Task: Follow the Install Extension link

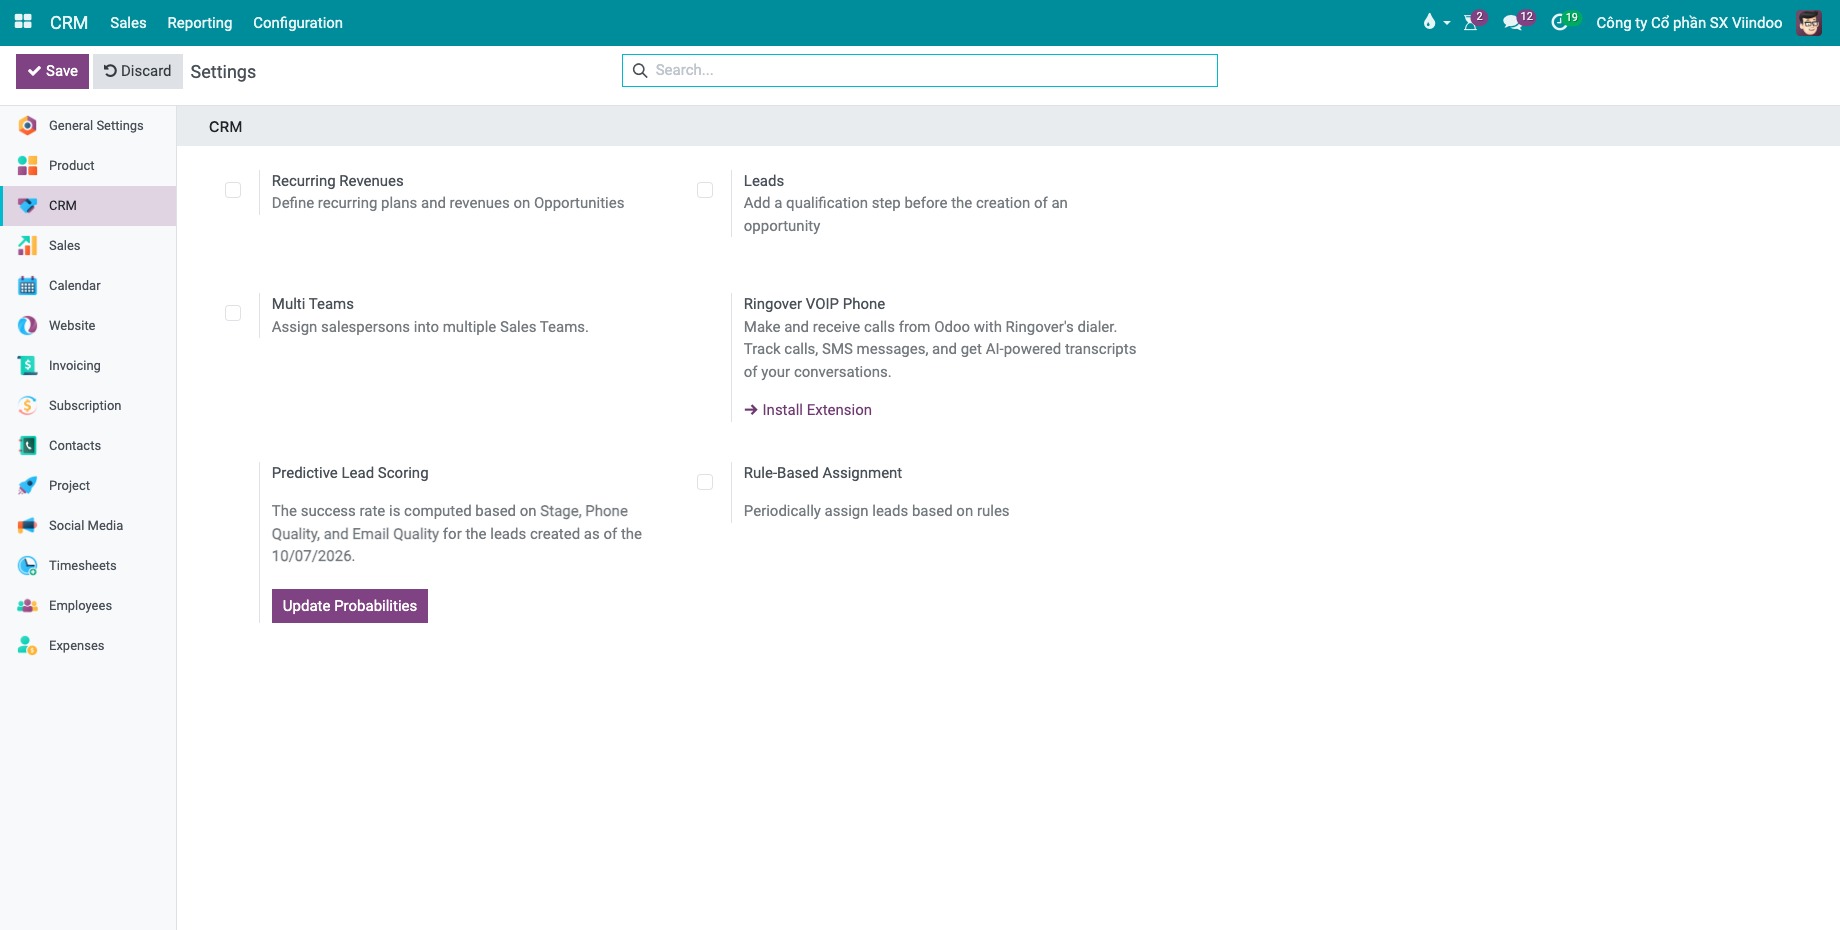Action: point(808,410)
